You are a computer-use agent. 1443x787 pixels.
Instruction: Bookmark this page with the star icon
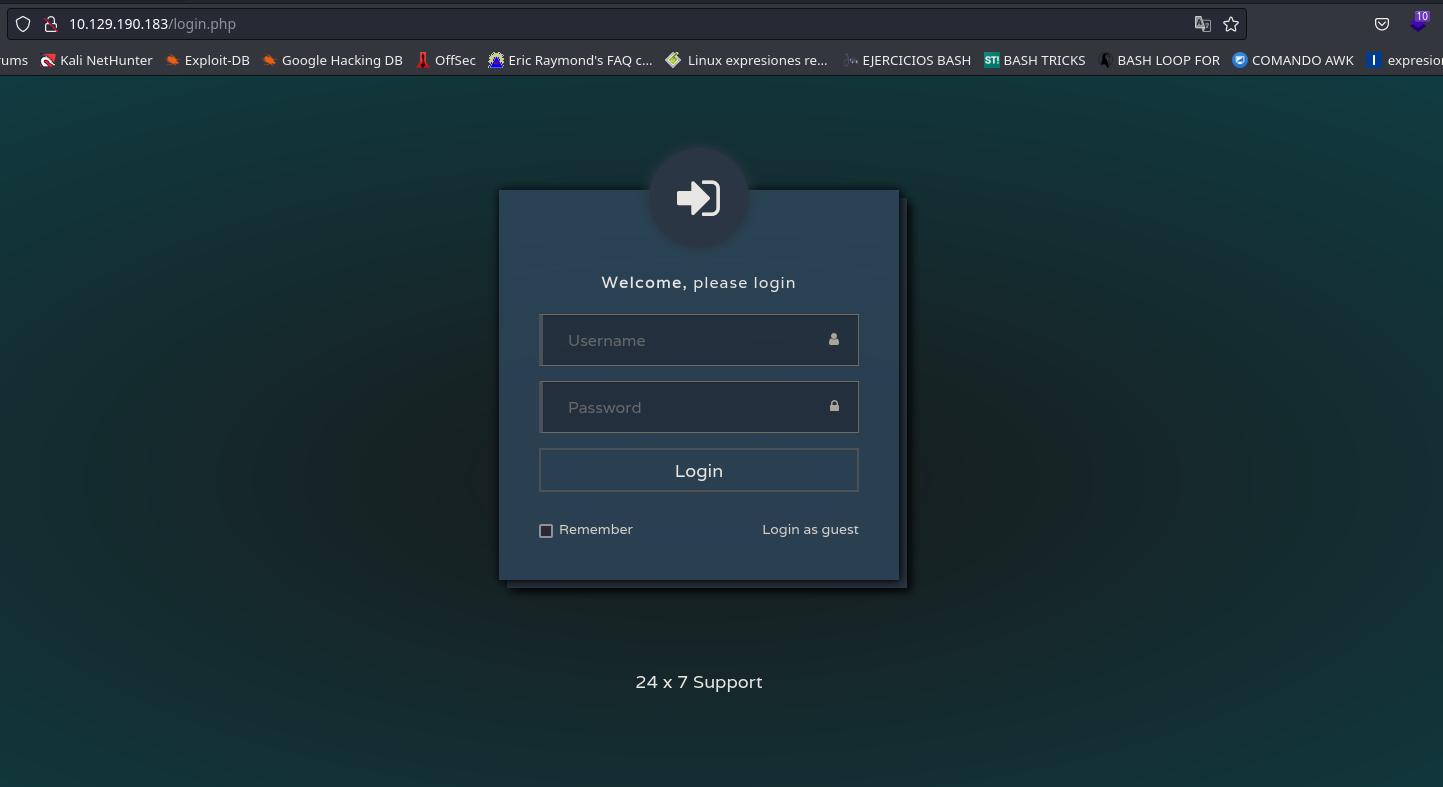click(1231, 24)
